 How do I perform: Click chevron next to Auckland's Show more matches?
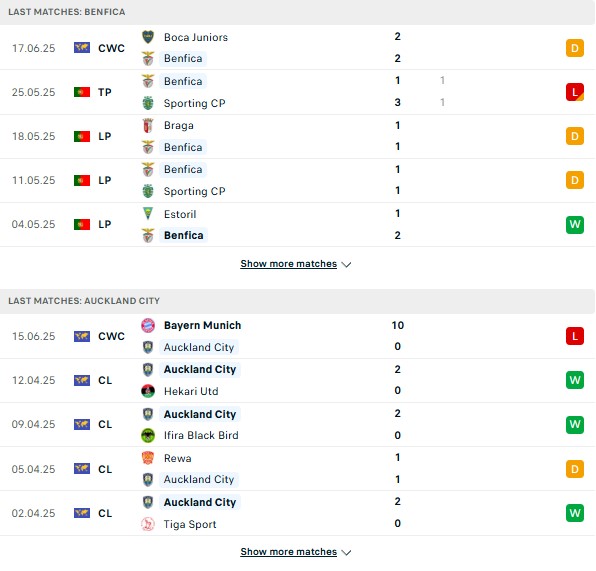click(x=346, y=552)
